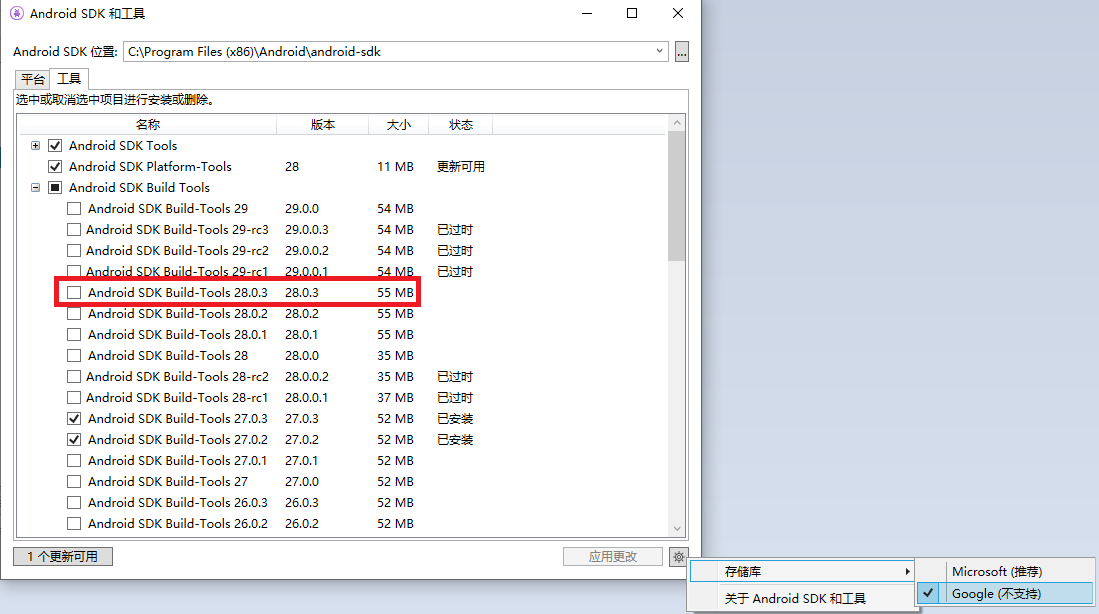Screen dimensions: 1099x614
Task: Click the checkmark next to Google (不支持)
Action: 928,593
